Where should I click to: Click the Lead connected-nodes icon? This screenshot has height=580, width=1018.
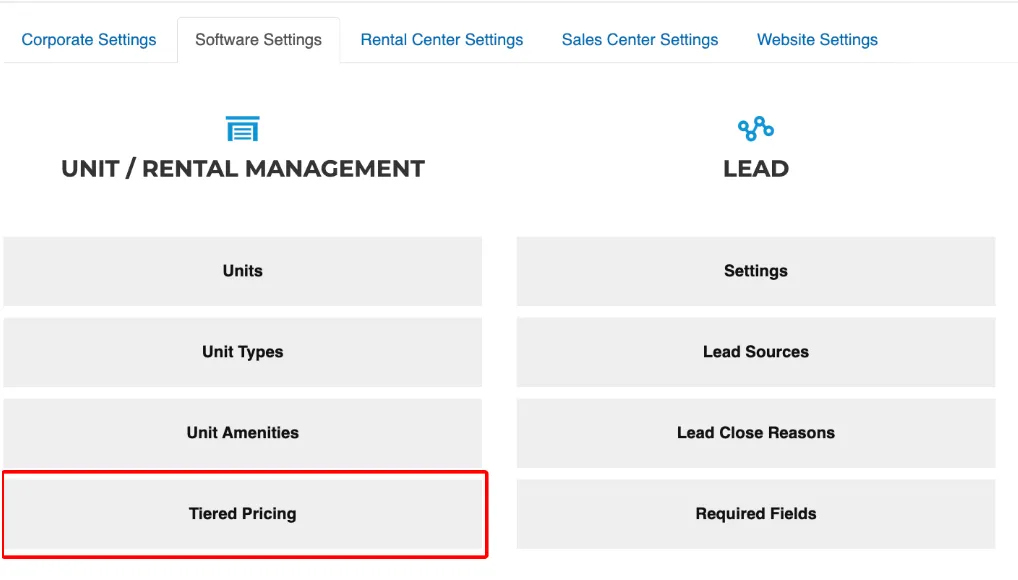pos(756,129)
